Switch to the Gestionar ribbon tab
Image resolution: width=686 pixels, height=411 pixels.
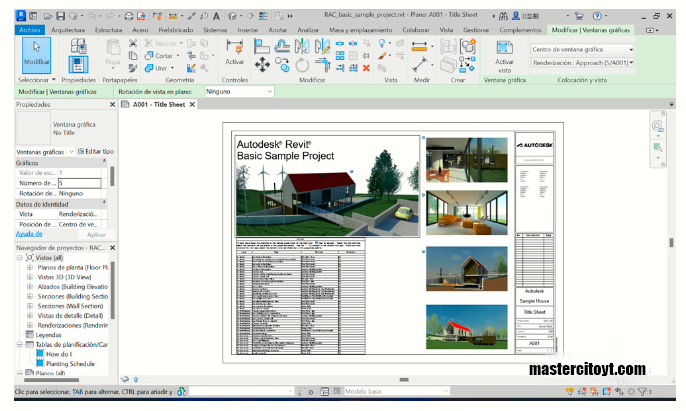click(x=476, y=30)
